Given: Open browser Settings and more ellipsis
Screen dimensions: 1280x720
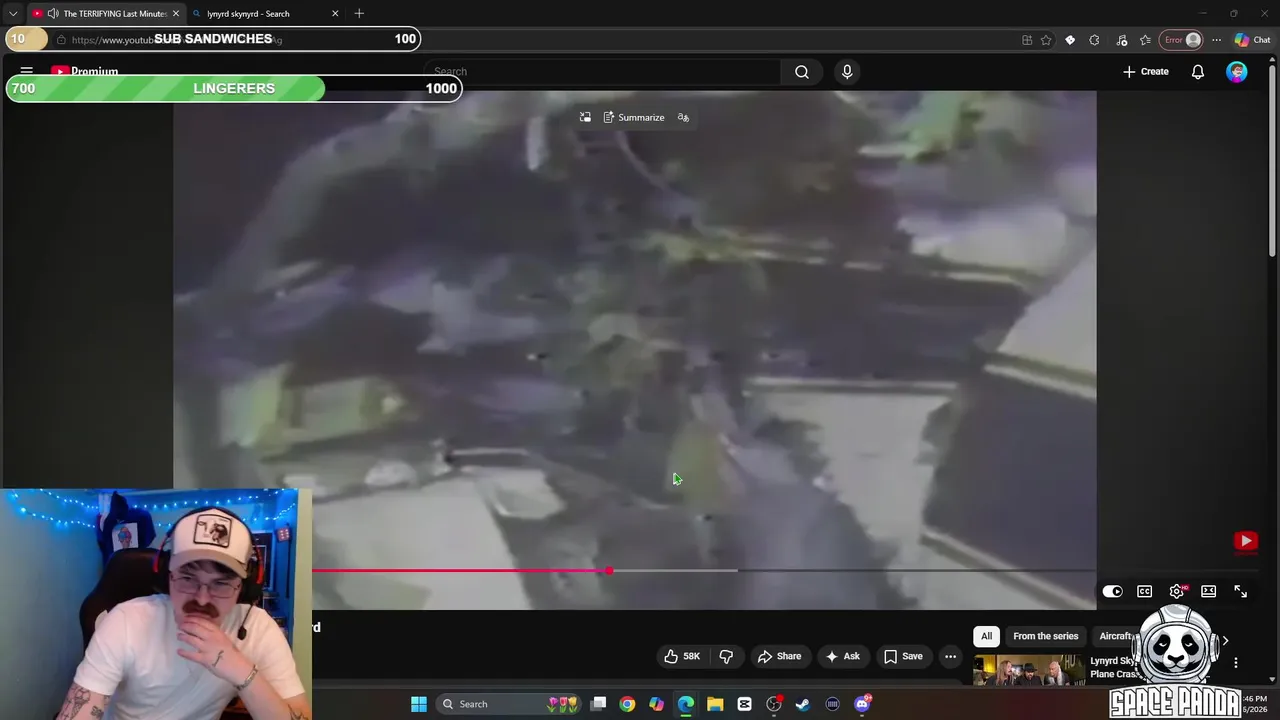Looking at the screenshot, I should click(x=1216, y=40).
